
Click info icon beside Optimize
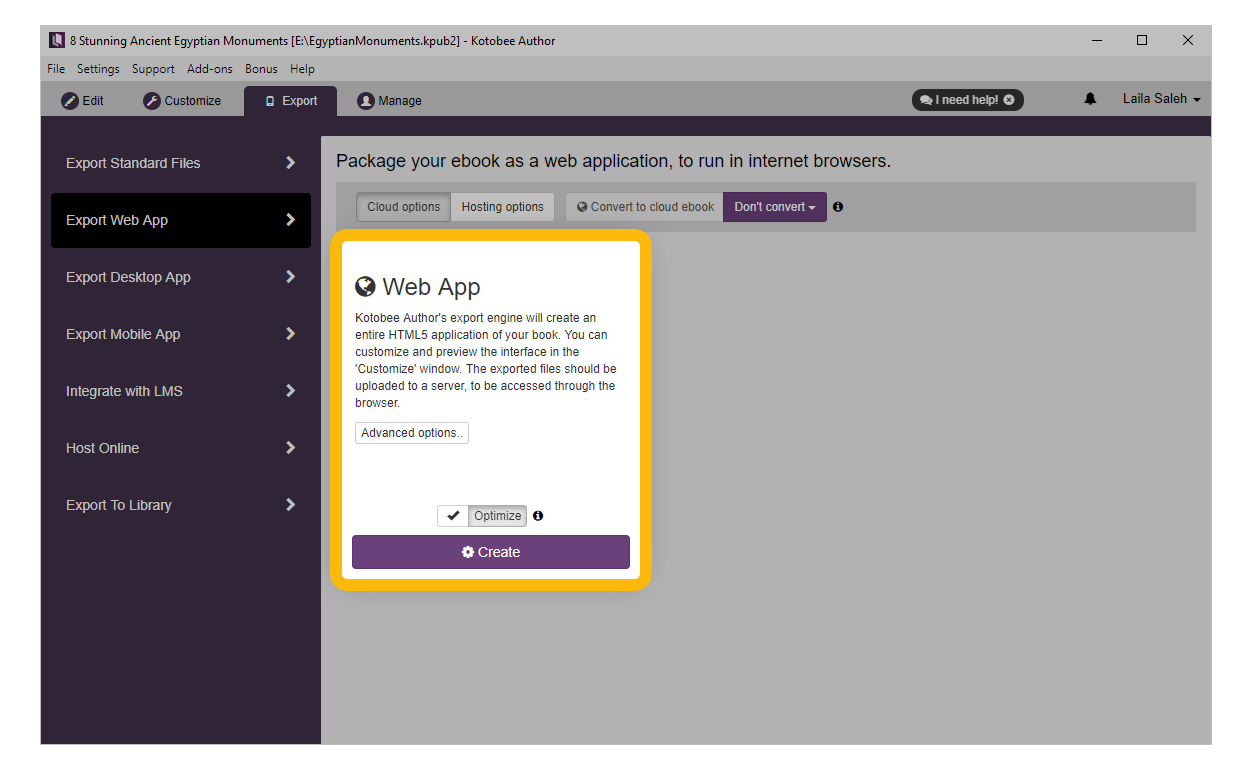(x=538, y=516)
